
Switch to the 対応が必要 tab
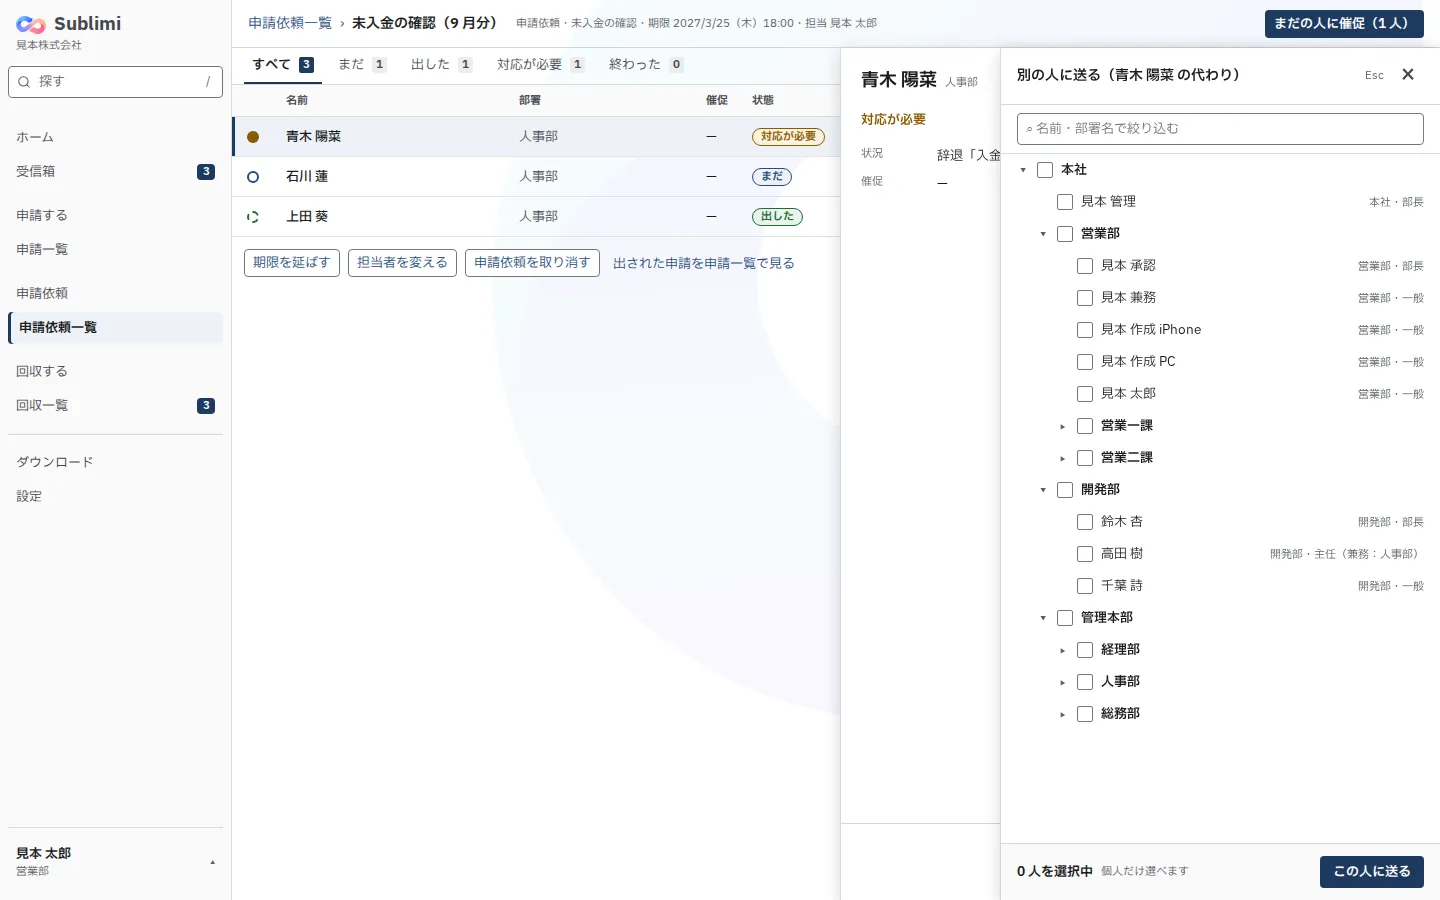(541, 64)
